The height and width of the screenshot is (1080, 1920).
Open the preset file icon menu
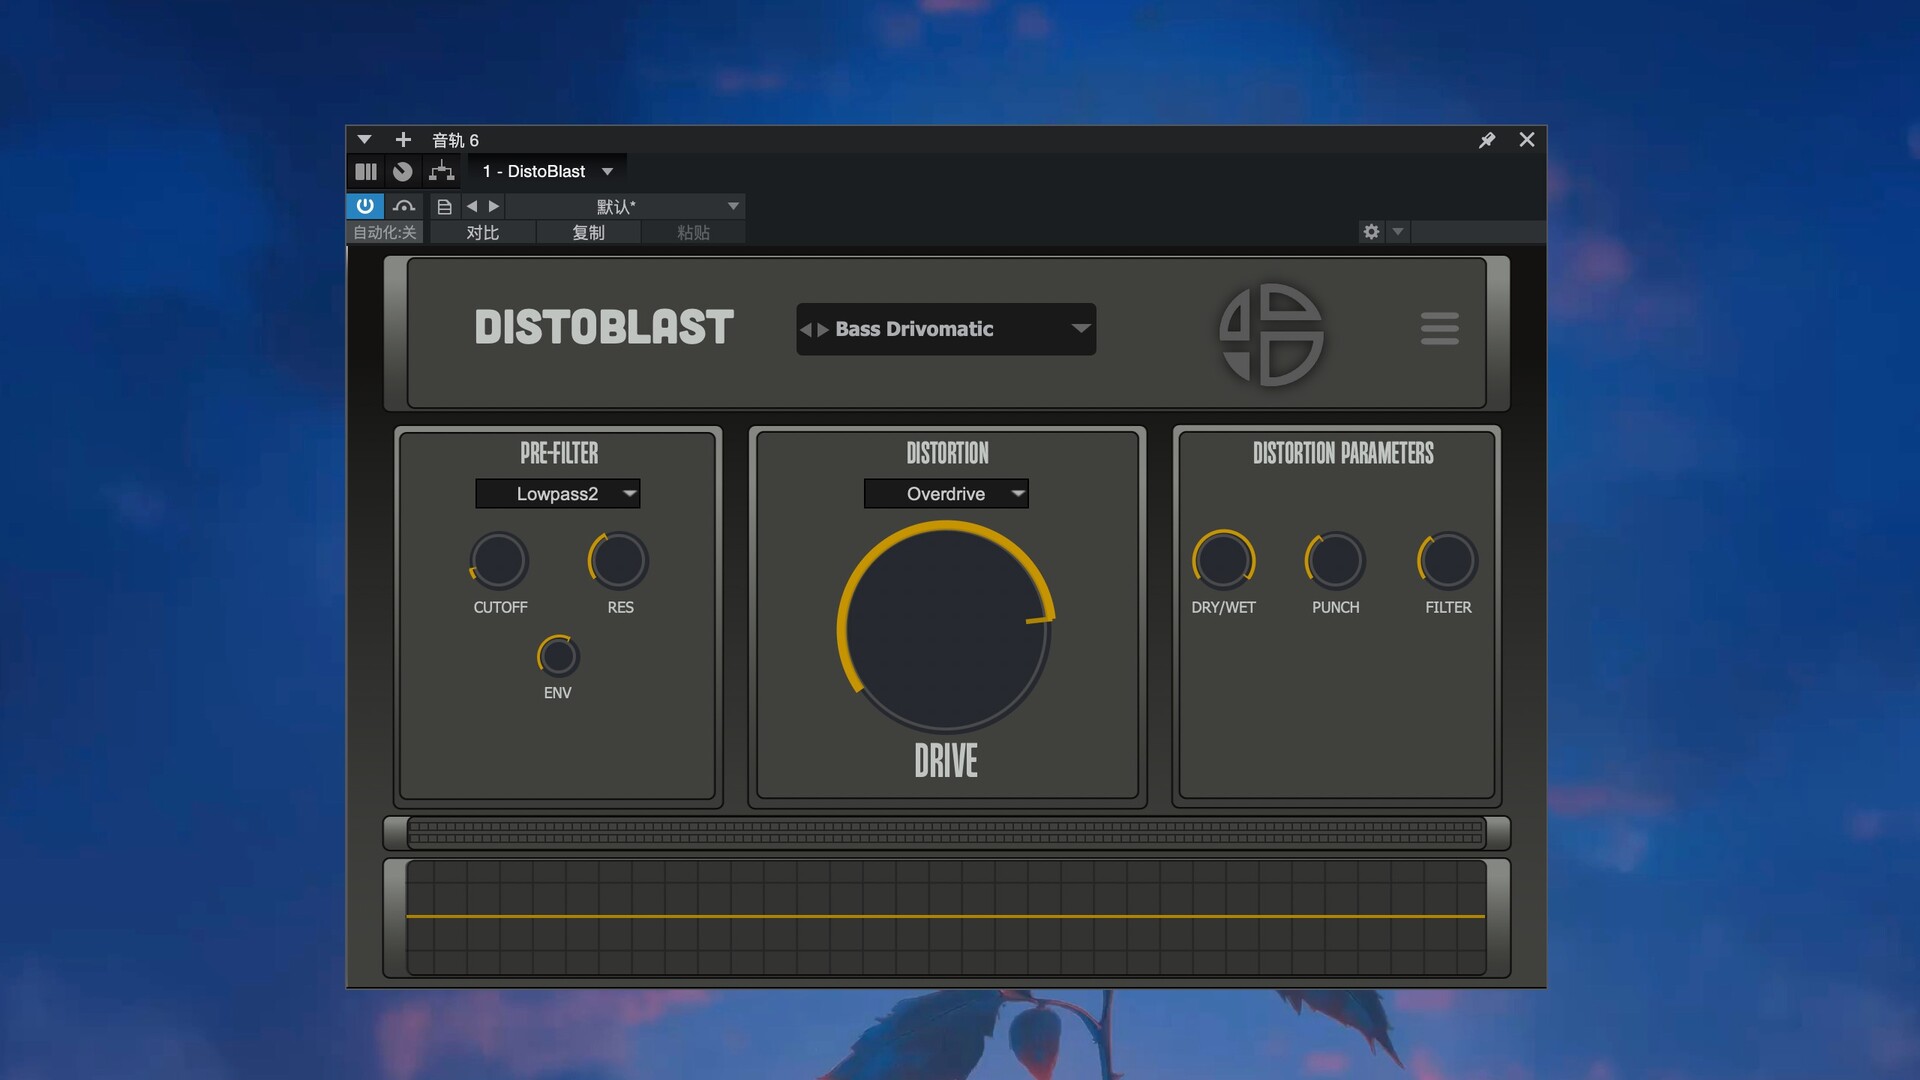(445, 206)
